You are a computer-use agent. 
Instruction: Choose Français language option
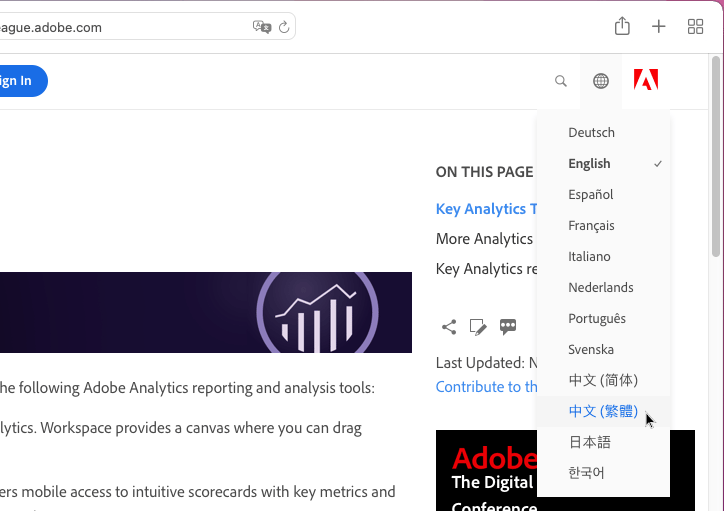click(603, 225)
